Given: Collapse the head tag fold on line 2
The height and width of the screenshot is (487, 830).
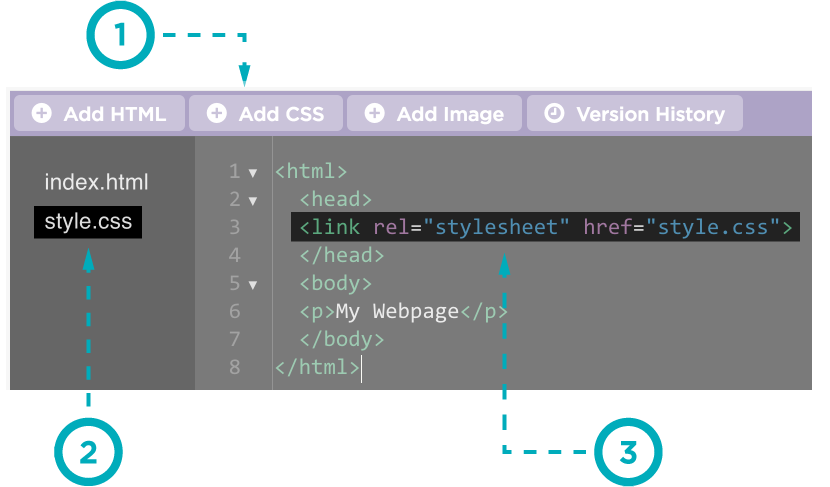Looking at the screenshot, I should (252, 200).
